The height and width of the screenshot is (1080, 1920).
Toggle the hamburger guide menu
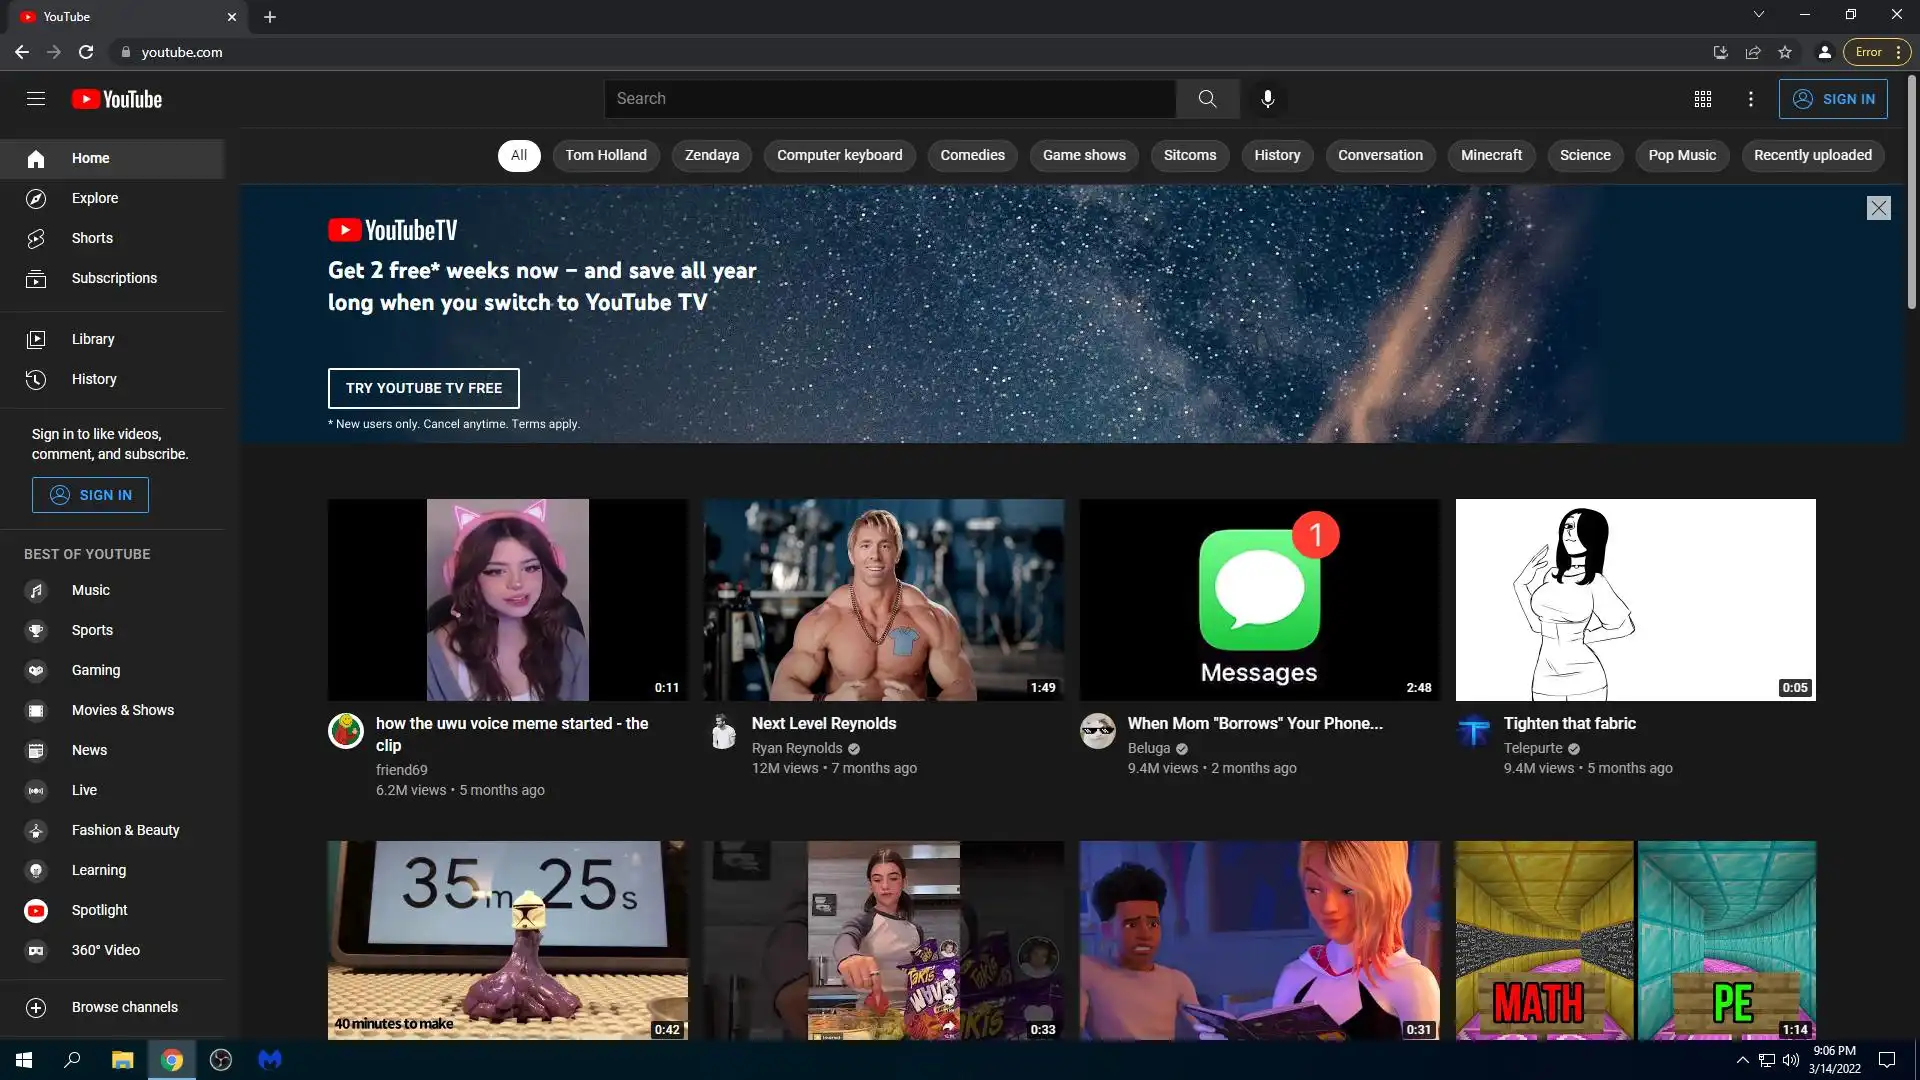pyautogui.click(x=36, y=99)
